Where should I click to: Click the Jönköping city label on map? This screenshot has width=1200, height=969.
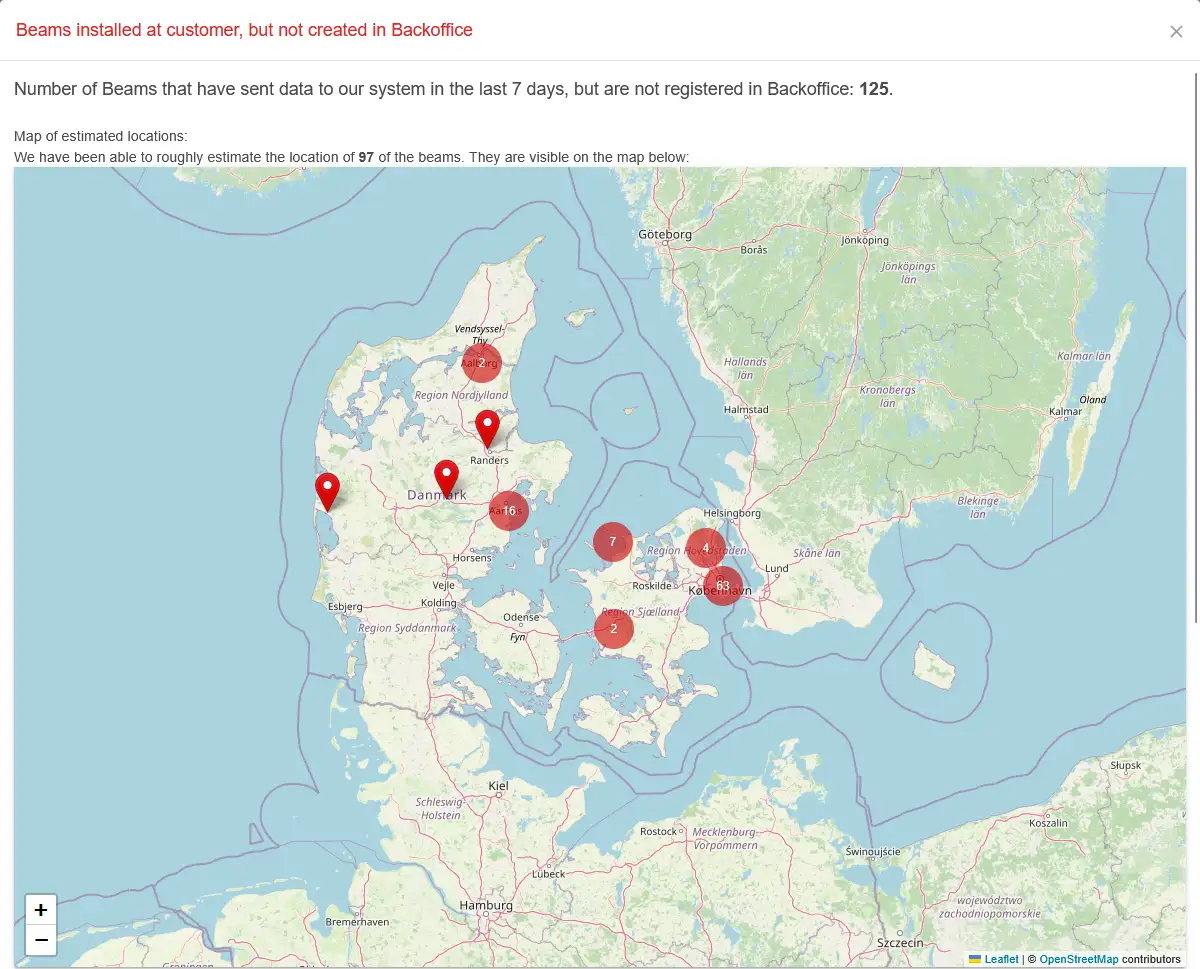(x=865, y=240)
